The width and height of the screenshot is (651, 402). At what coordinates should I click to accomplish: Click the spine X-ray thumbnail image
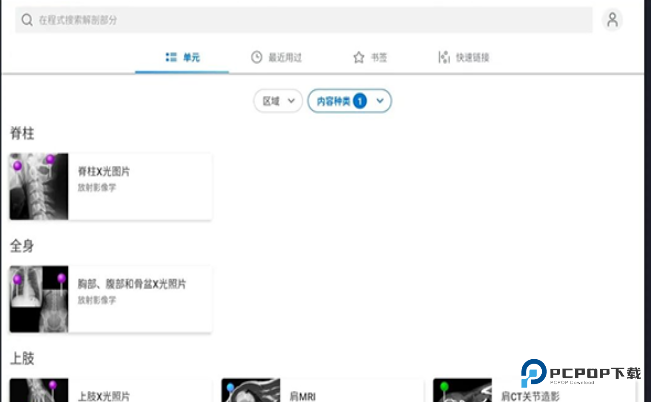point(39,186)
